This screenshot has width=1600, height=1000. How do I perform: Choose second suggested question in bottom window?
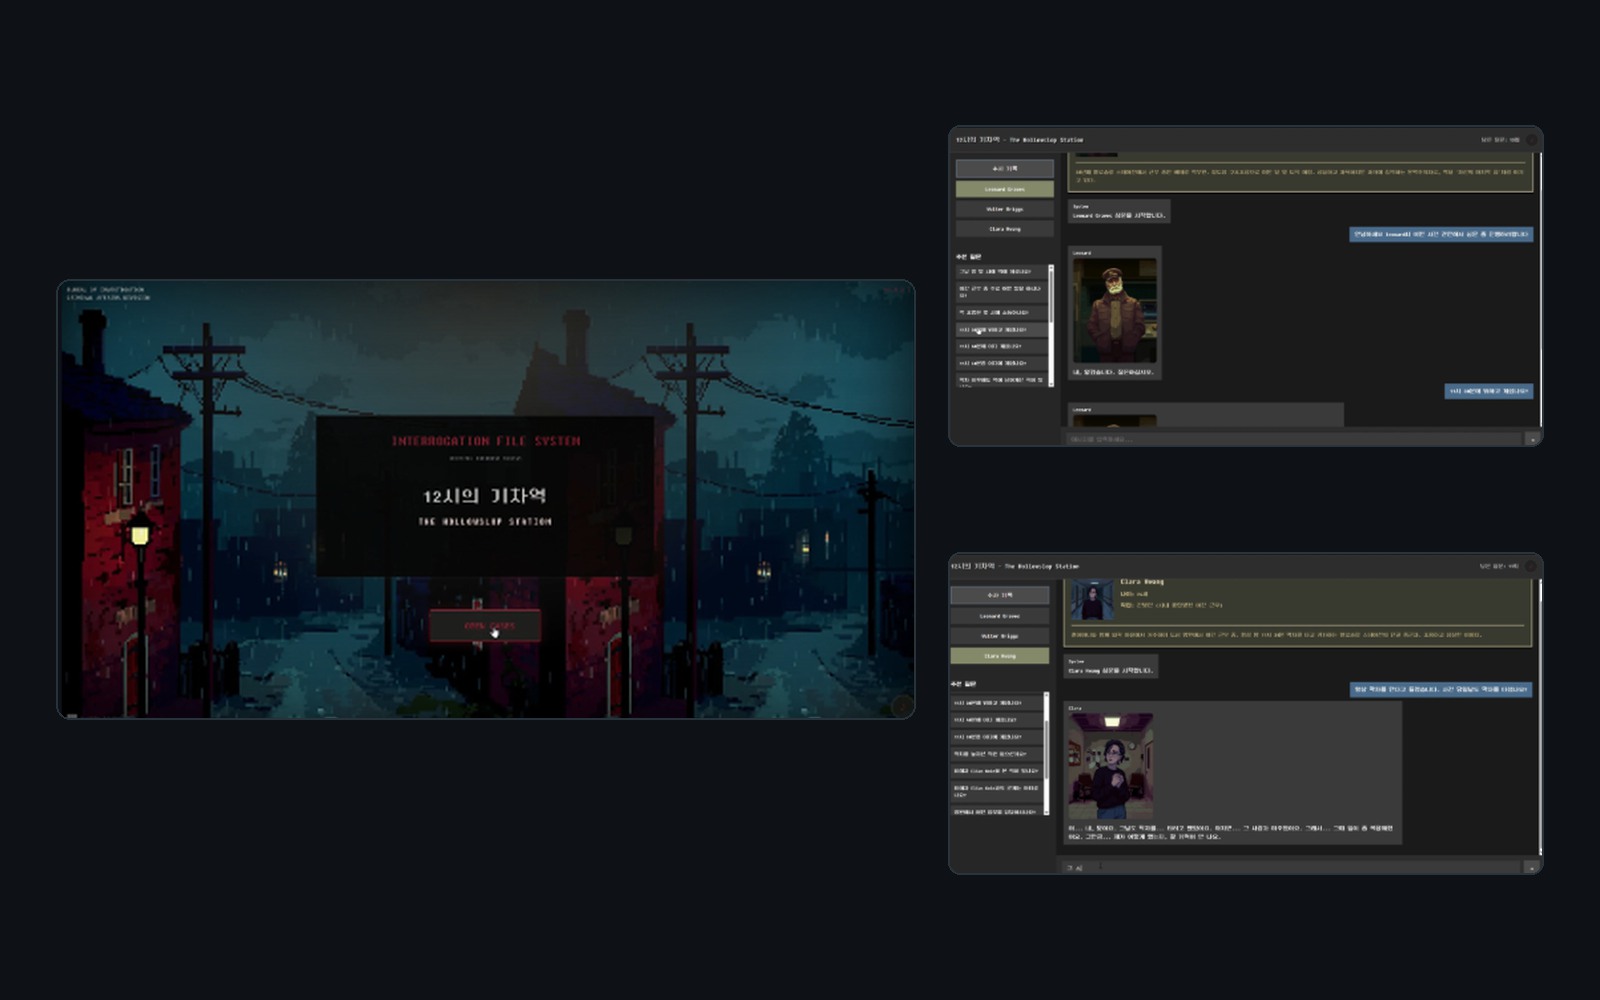coord(996,720)
